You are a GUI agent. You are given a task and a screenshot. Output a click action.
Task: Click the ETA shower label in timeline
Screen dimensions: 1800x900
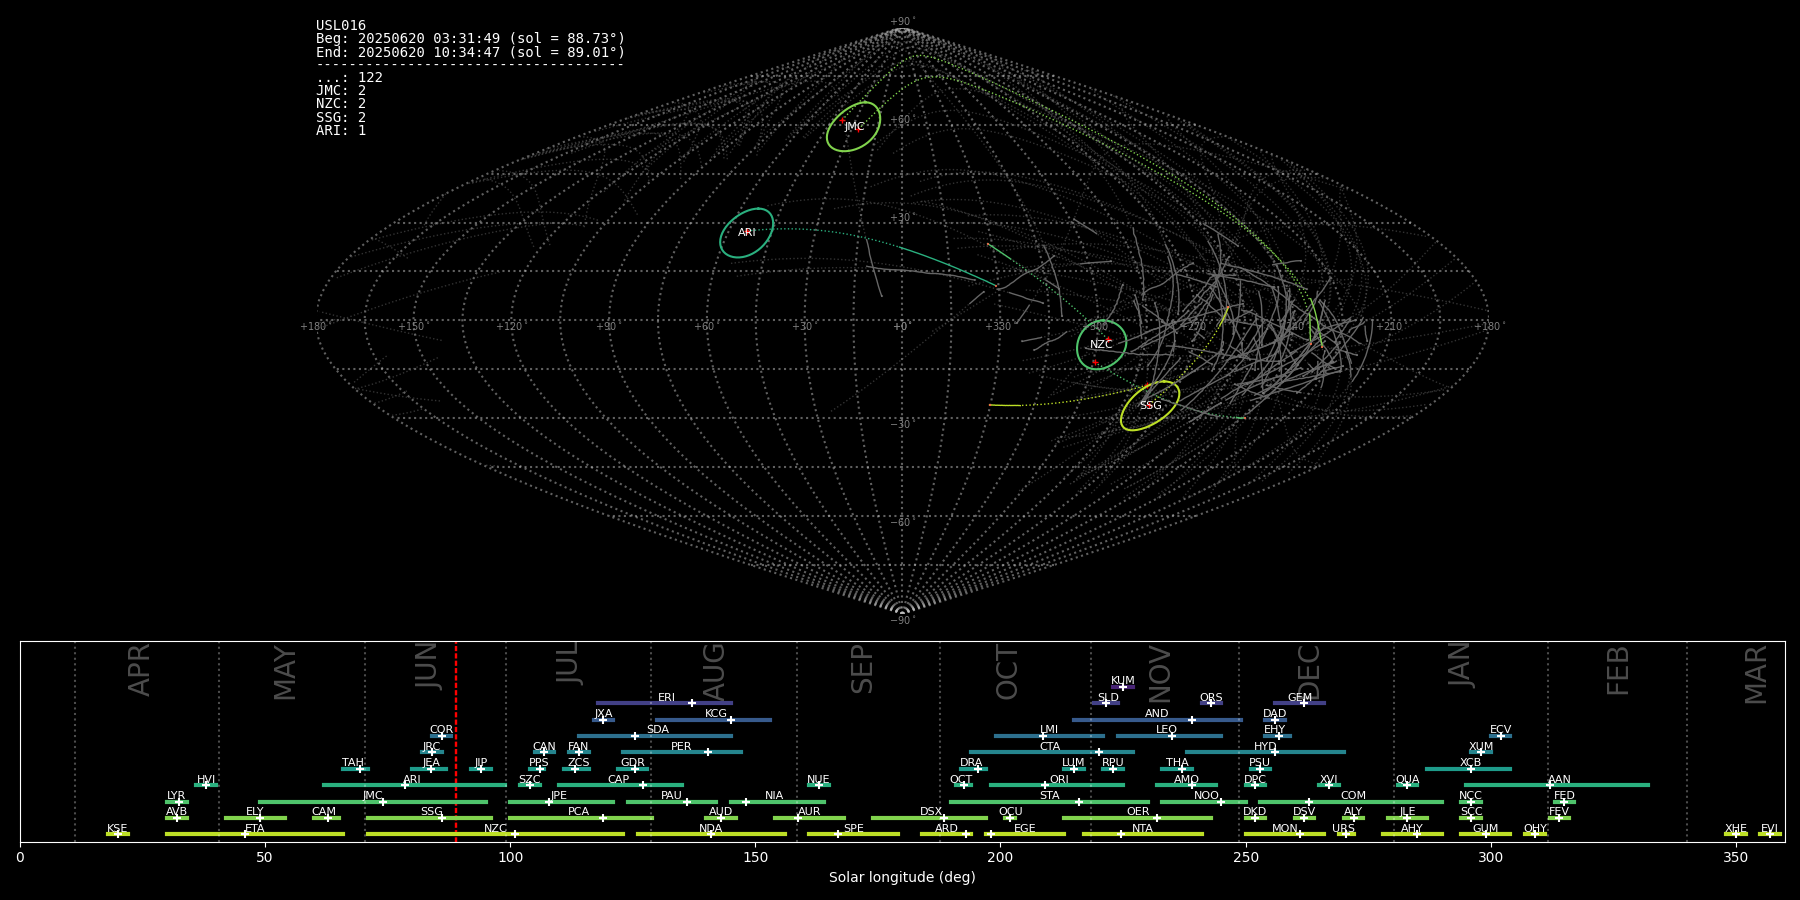click(x=255, y=829)
